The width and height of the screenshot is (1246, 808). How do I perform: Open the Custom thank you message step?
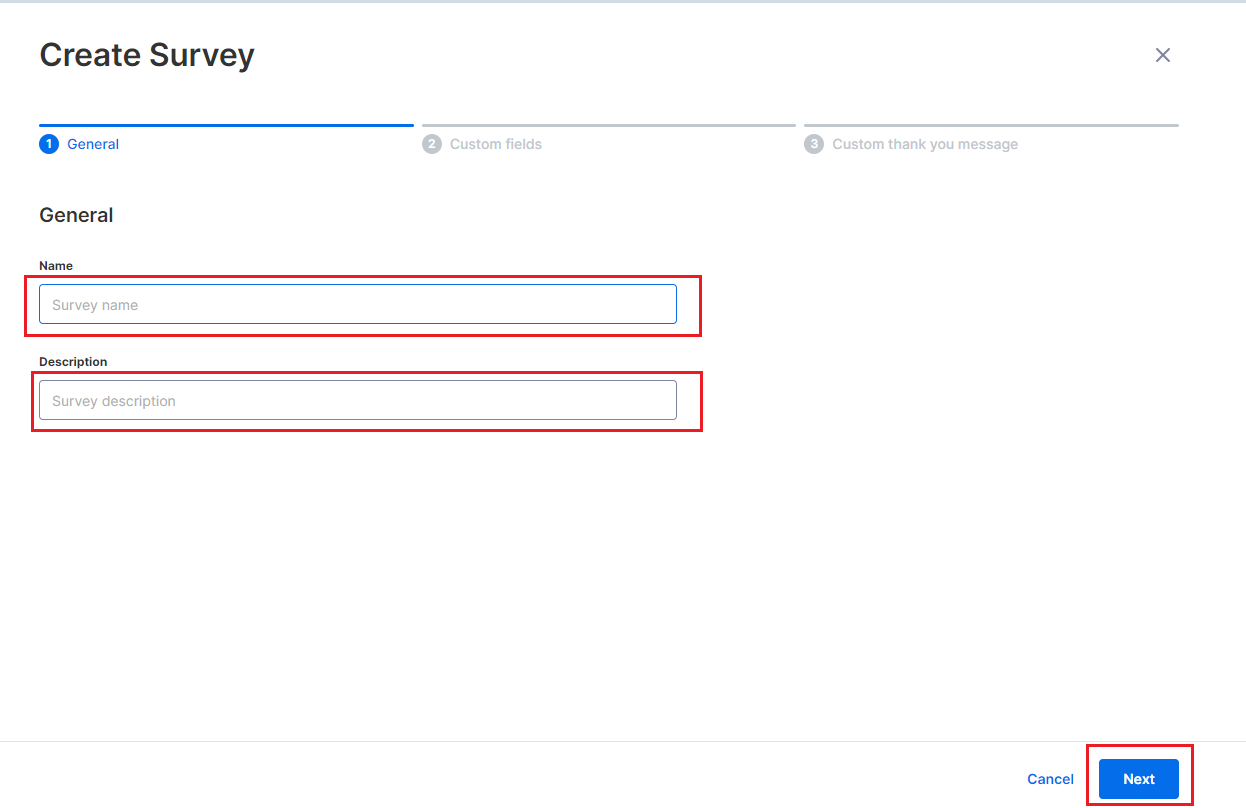click(x=925, y=144)
